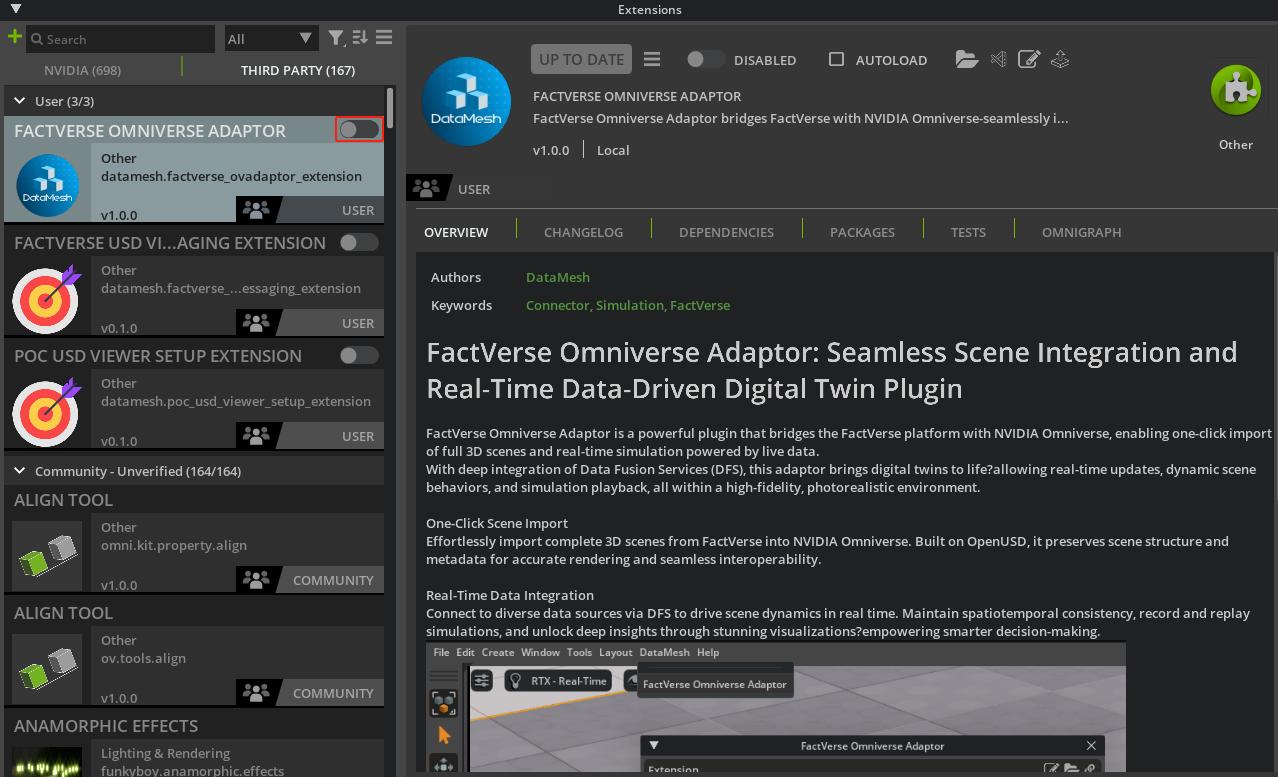Click DataMesh icon on FactVerse Omniverse Adaptor card
The width and height of the screenshot is (1278, 777).
(x=48, y=185)
